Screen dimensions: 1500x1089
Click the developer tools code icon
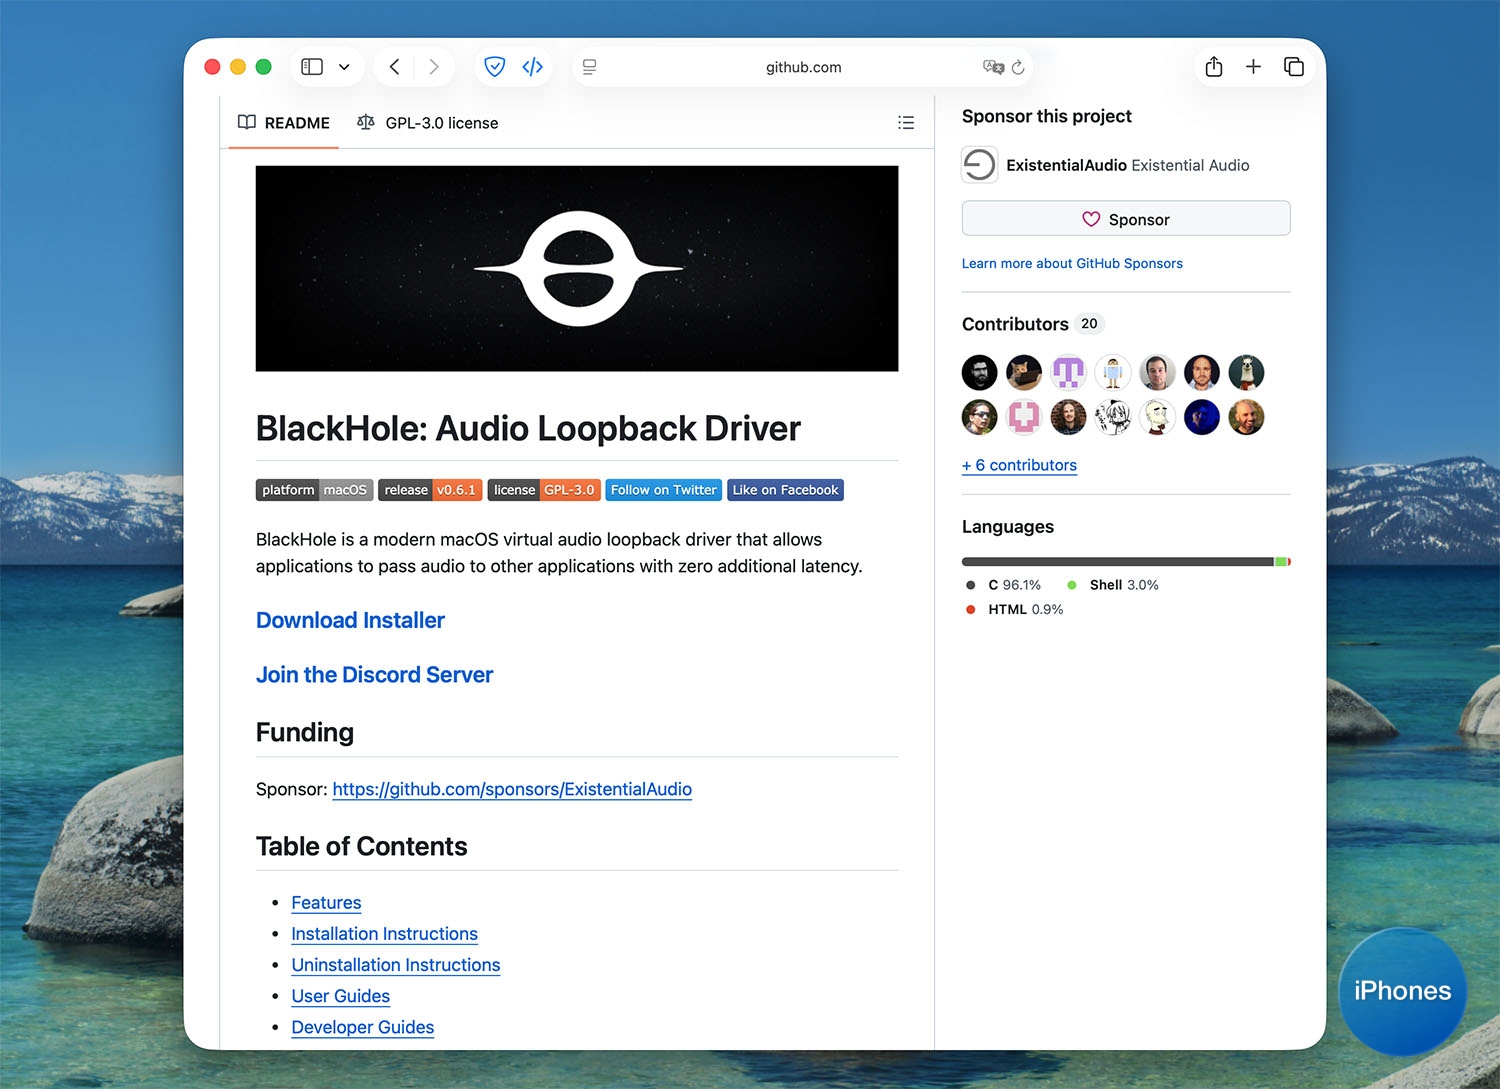tap(532, 67)
